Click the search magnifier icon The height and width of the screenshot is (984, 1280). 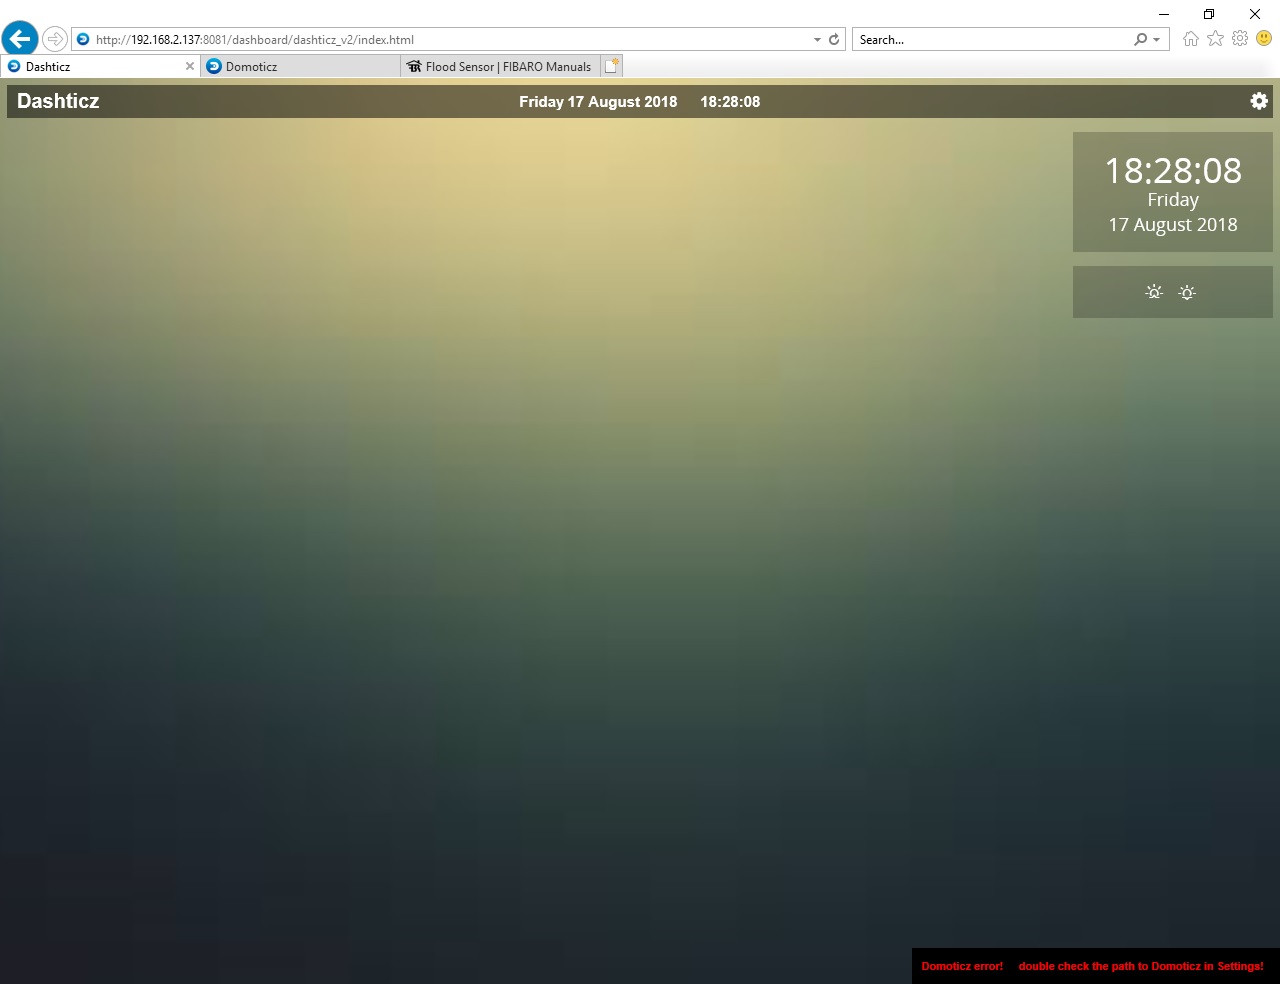(x=1140, y=40)
